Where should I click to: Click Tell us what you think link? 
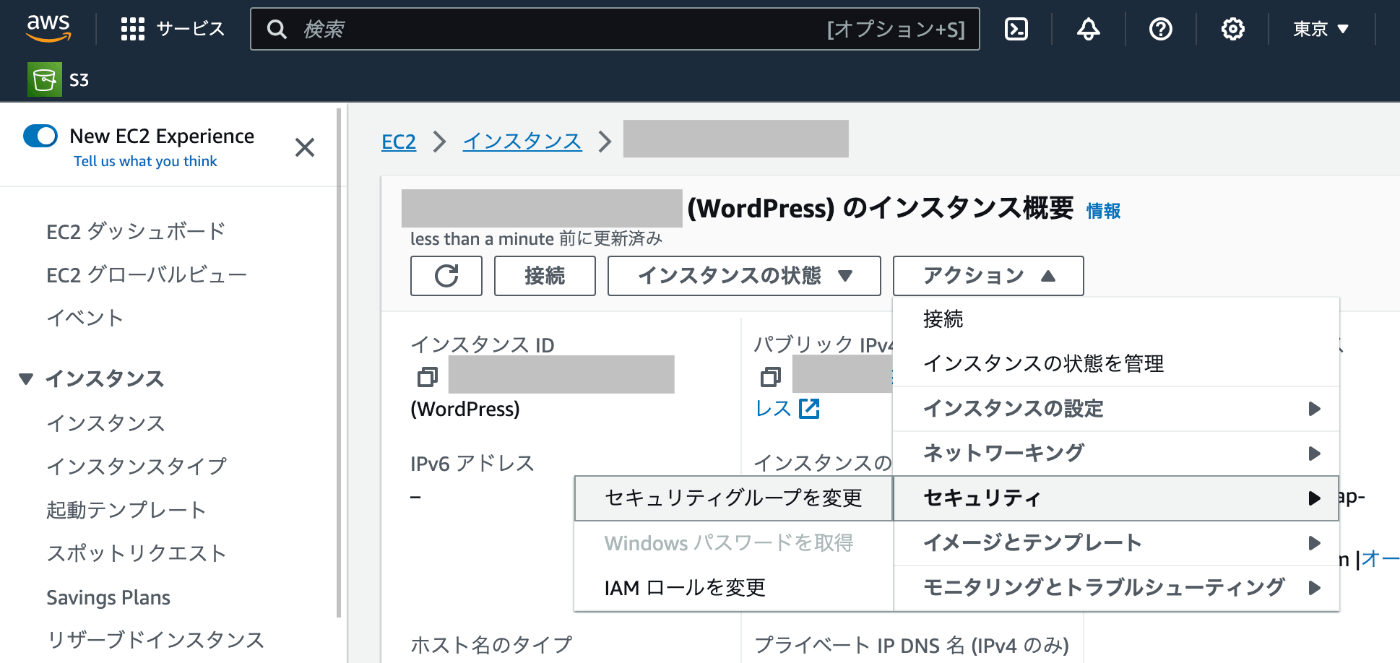tap(145, 161)
